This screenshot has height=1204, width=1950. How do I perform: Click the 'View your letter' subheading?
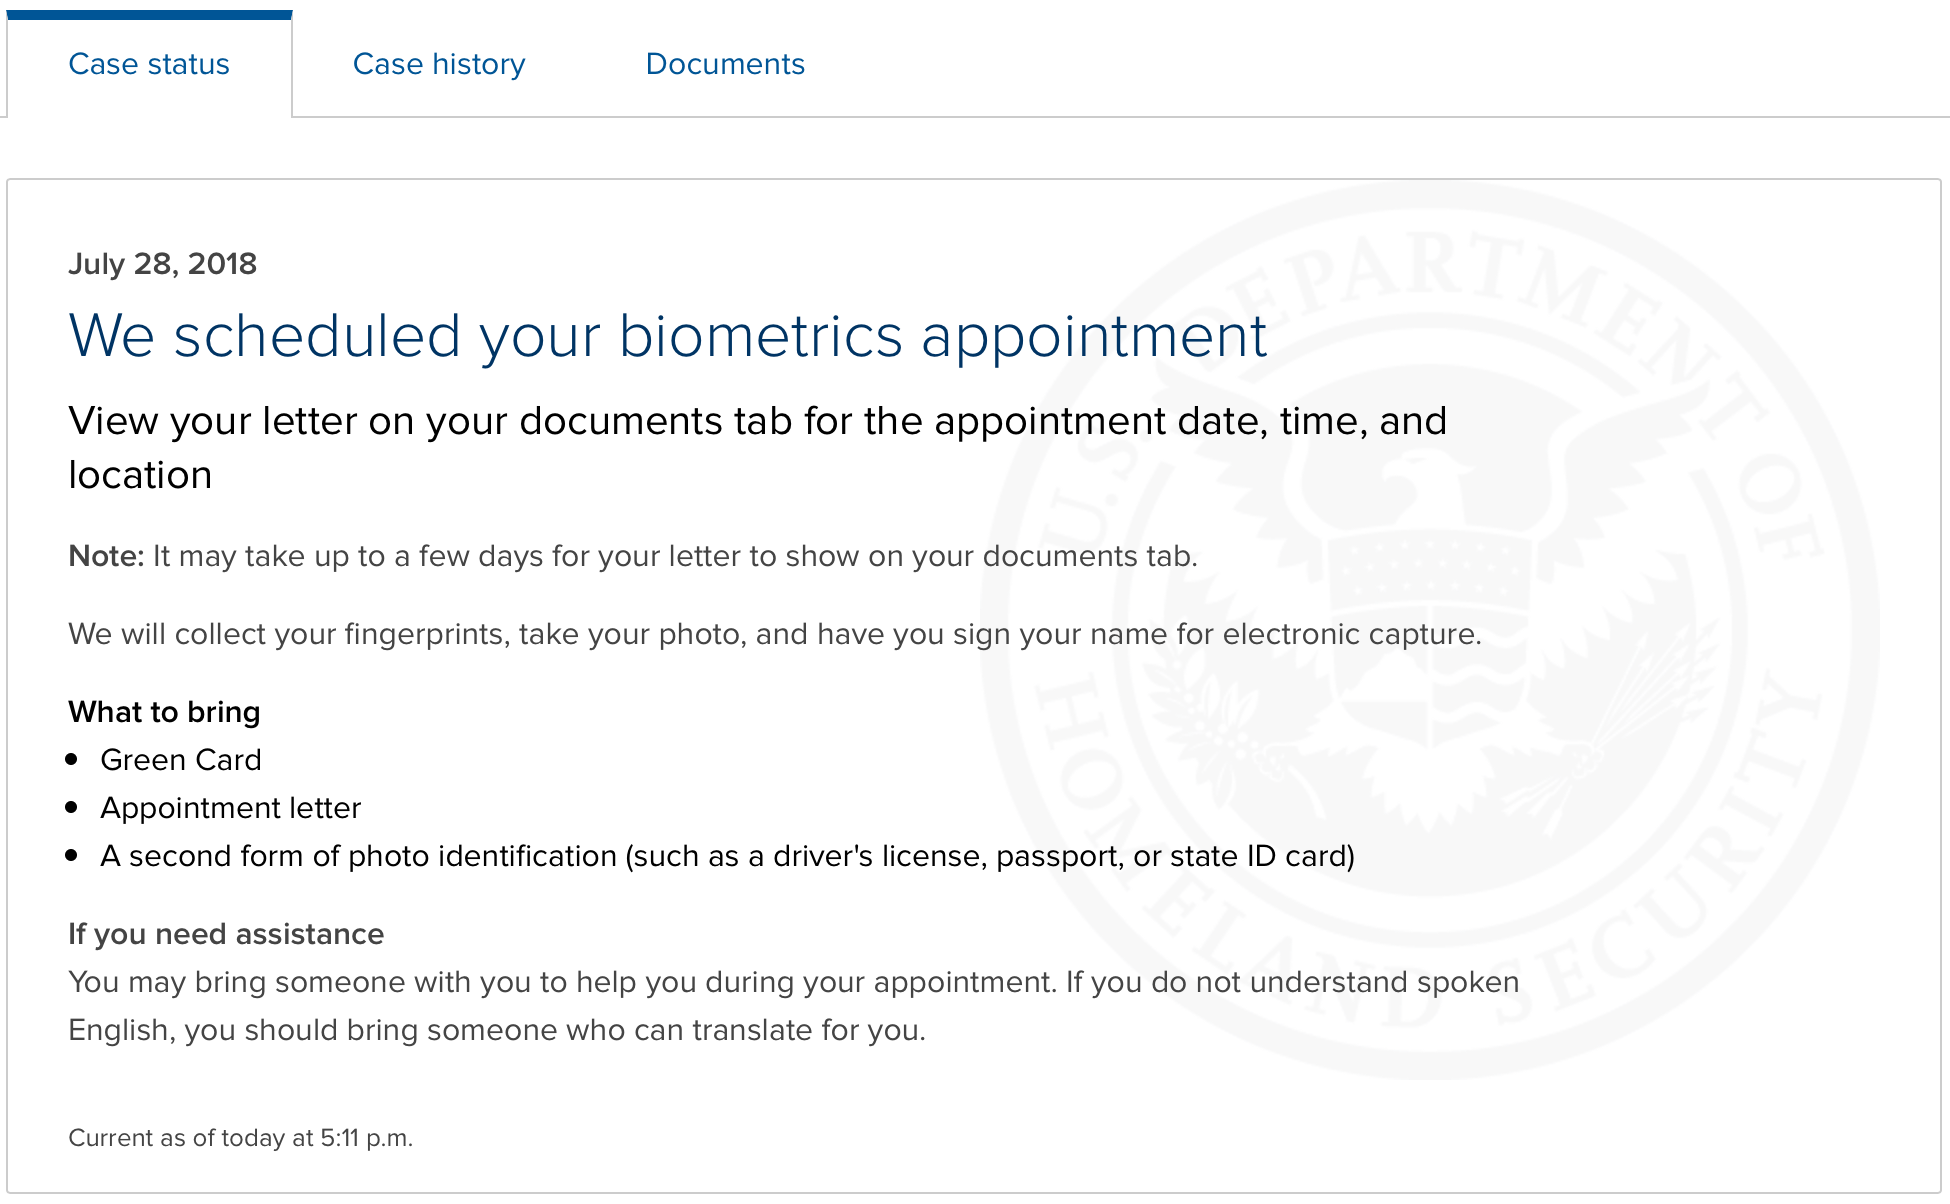pyautogui.click(x=758, y=448)
